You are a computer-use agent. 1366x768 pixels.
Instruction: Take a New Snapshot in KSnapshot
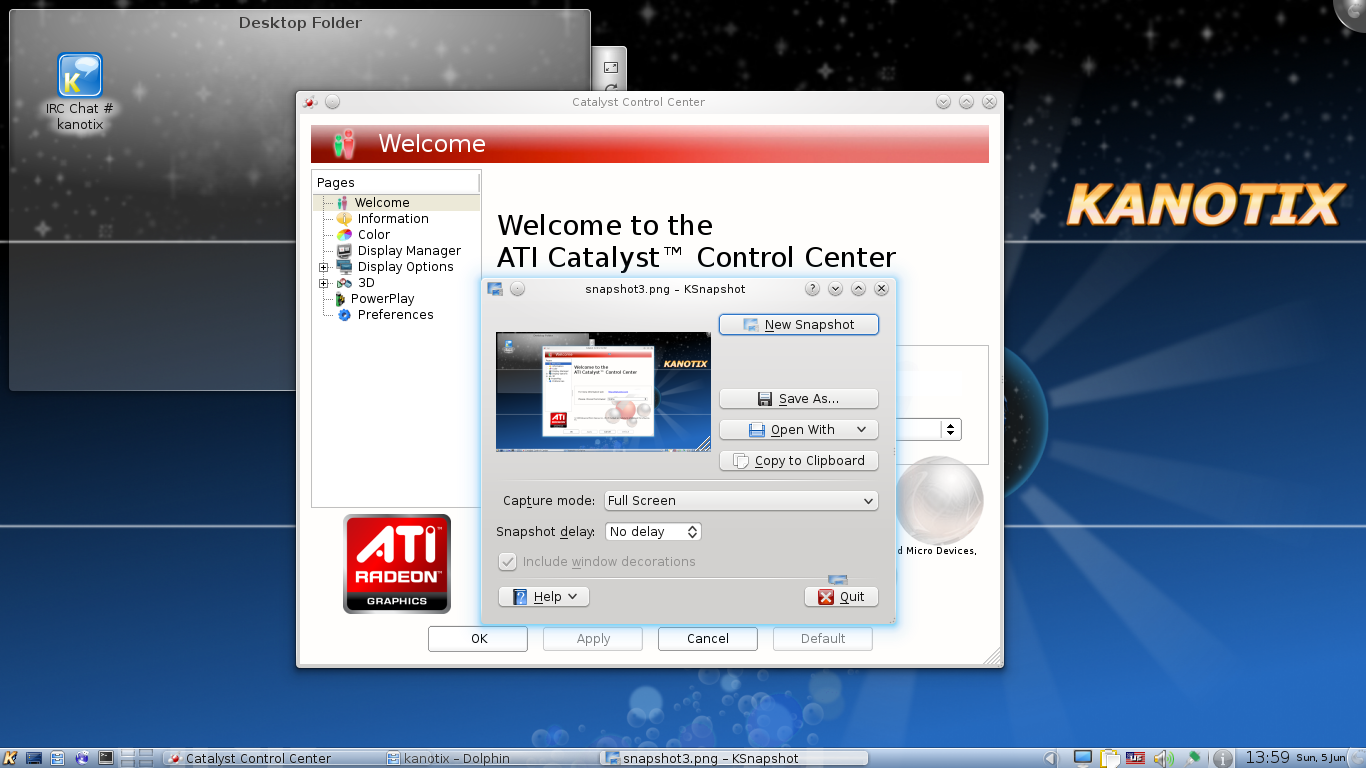click(799, 325)
